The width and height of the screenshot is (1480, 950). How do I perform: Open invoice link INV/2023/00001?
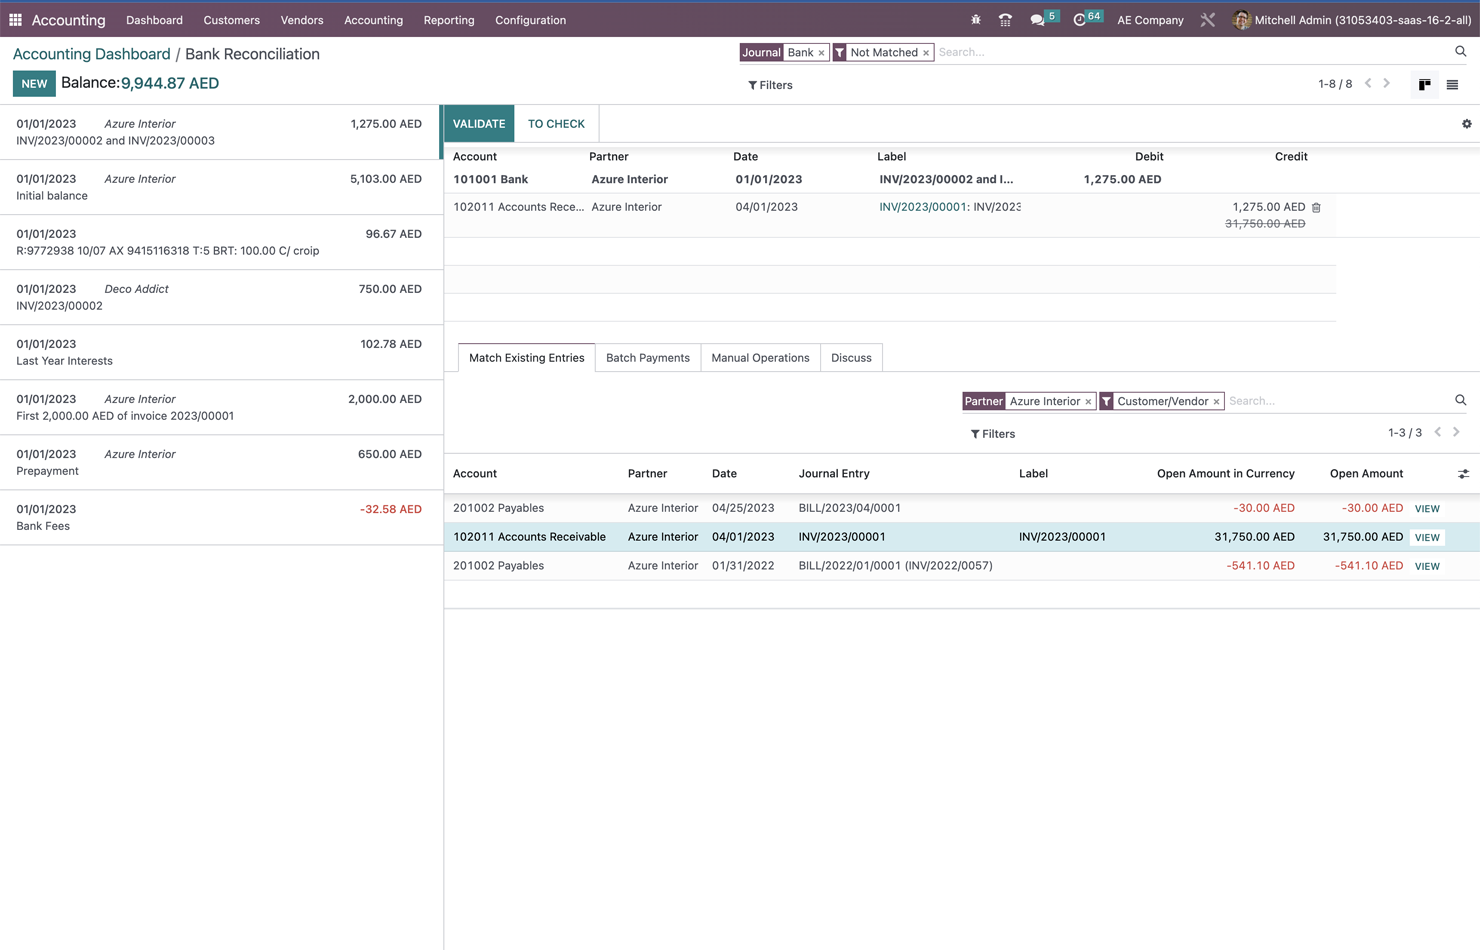pos(922,206)
